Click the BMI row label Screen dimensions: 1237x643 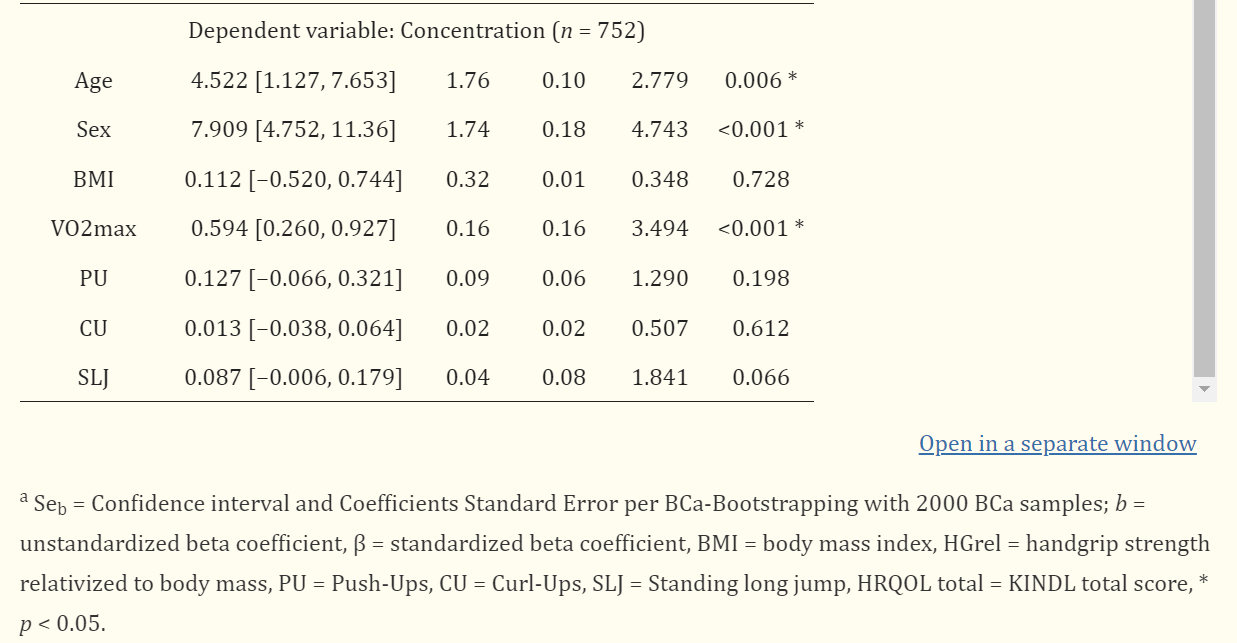coord(93,180)
